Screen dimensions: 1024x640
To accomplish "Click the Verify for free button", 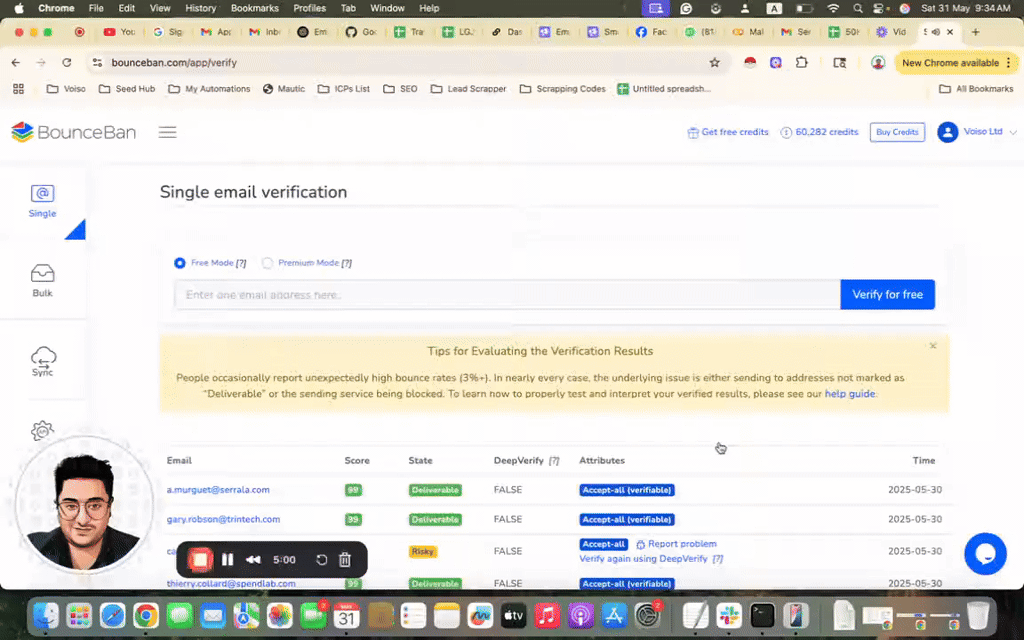I will point(887,295).
